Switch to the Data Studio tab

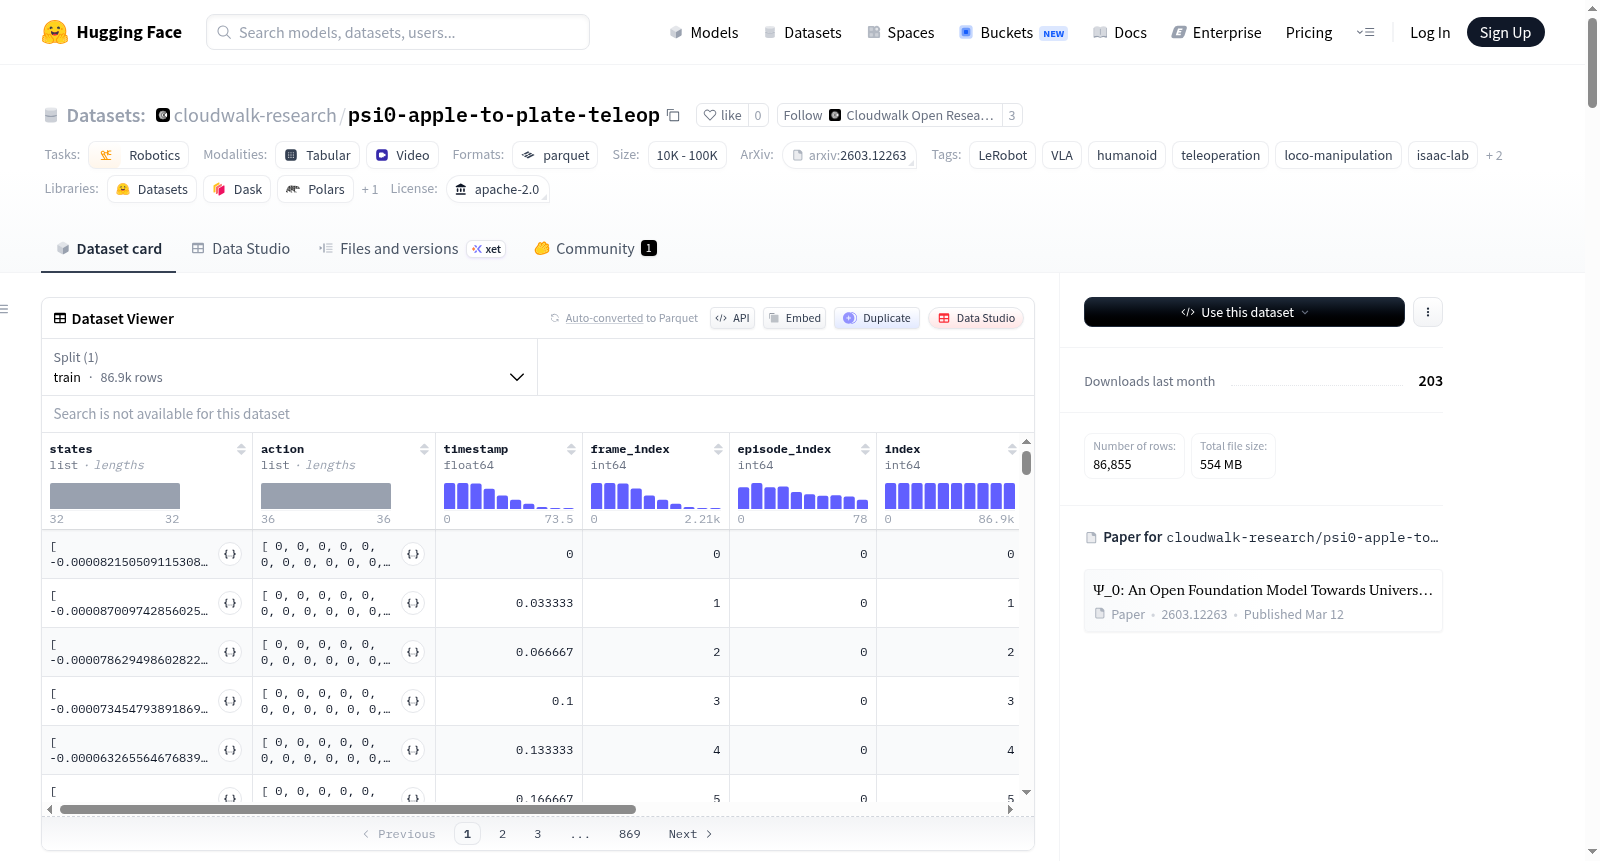tap(241, 249)
